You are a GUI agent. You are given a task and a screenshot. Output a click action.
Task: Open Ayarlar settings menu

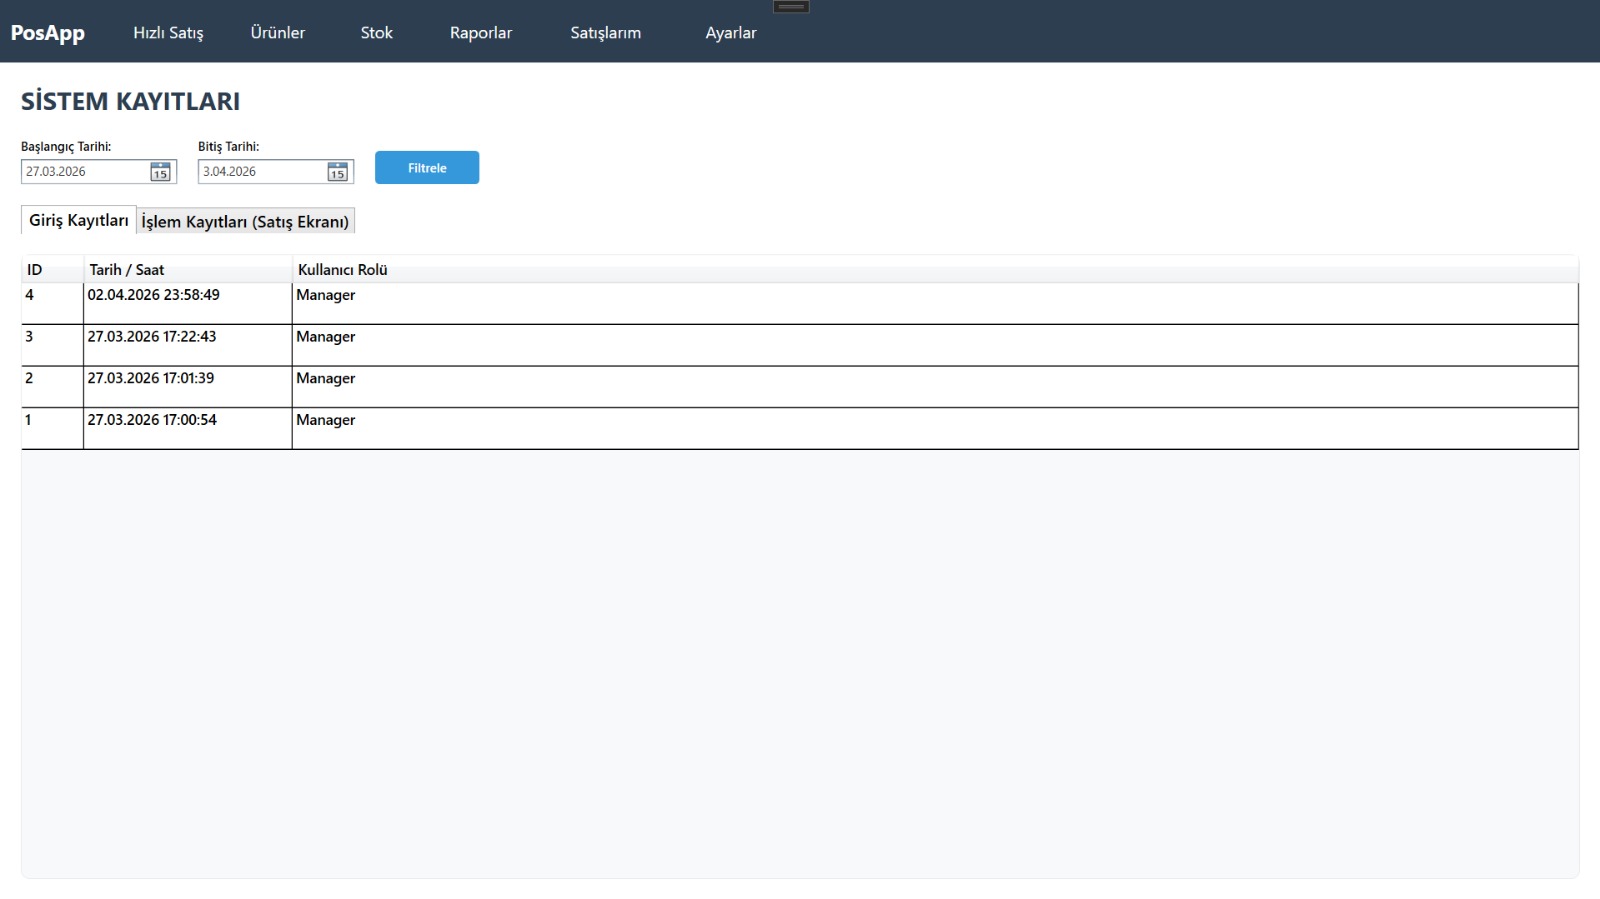pos(731,33)
